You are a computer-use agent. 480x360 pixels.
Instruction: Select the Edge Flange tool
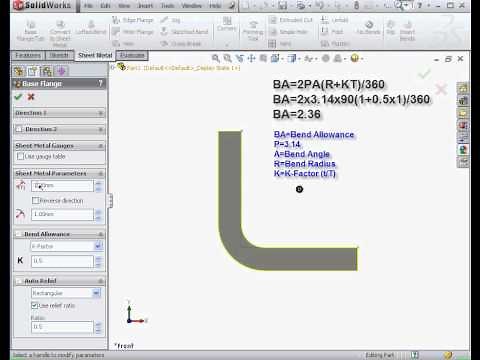point(133,20)
